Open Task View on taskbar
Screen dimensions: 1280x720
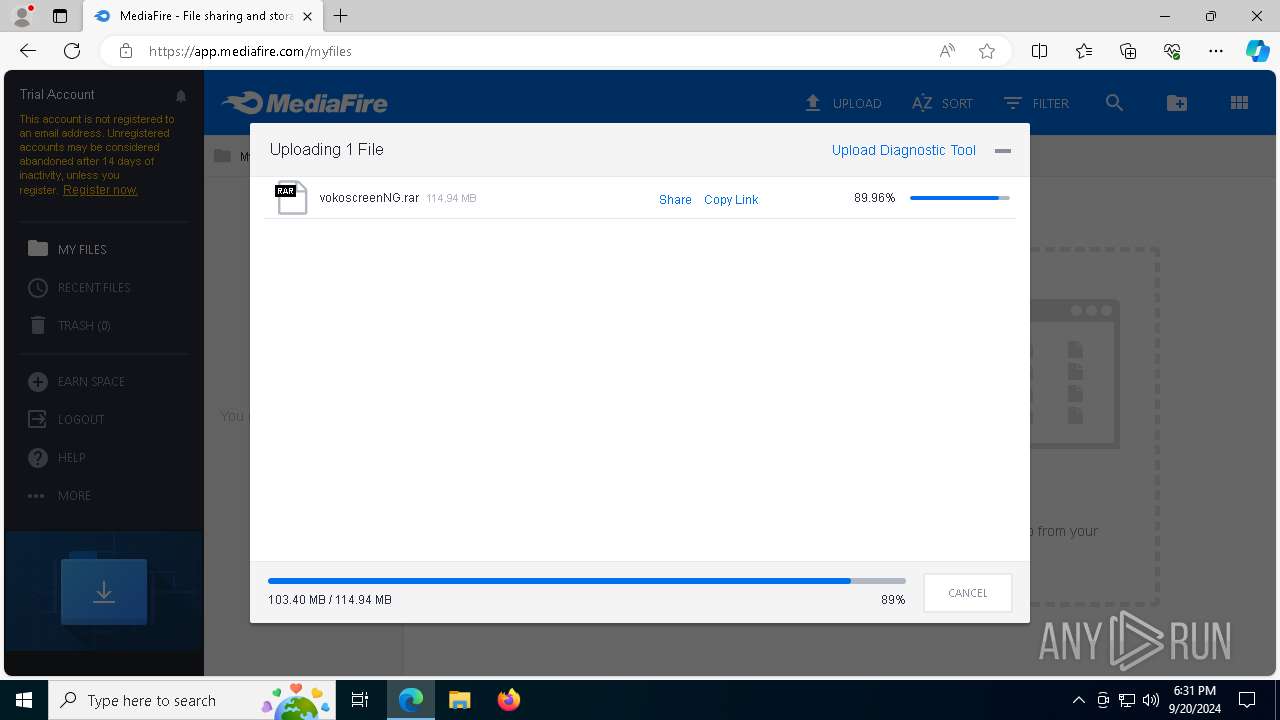coord(361,700)
